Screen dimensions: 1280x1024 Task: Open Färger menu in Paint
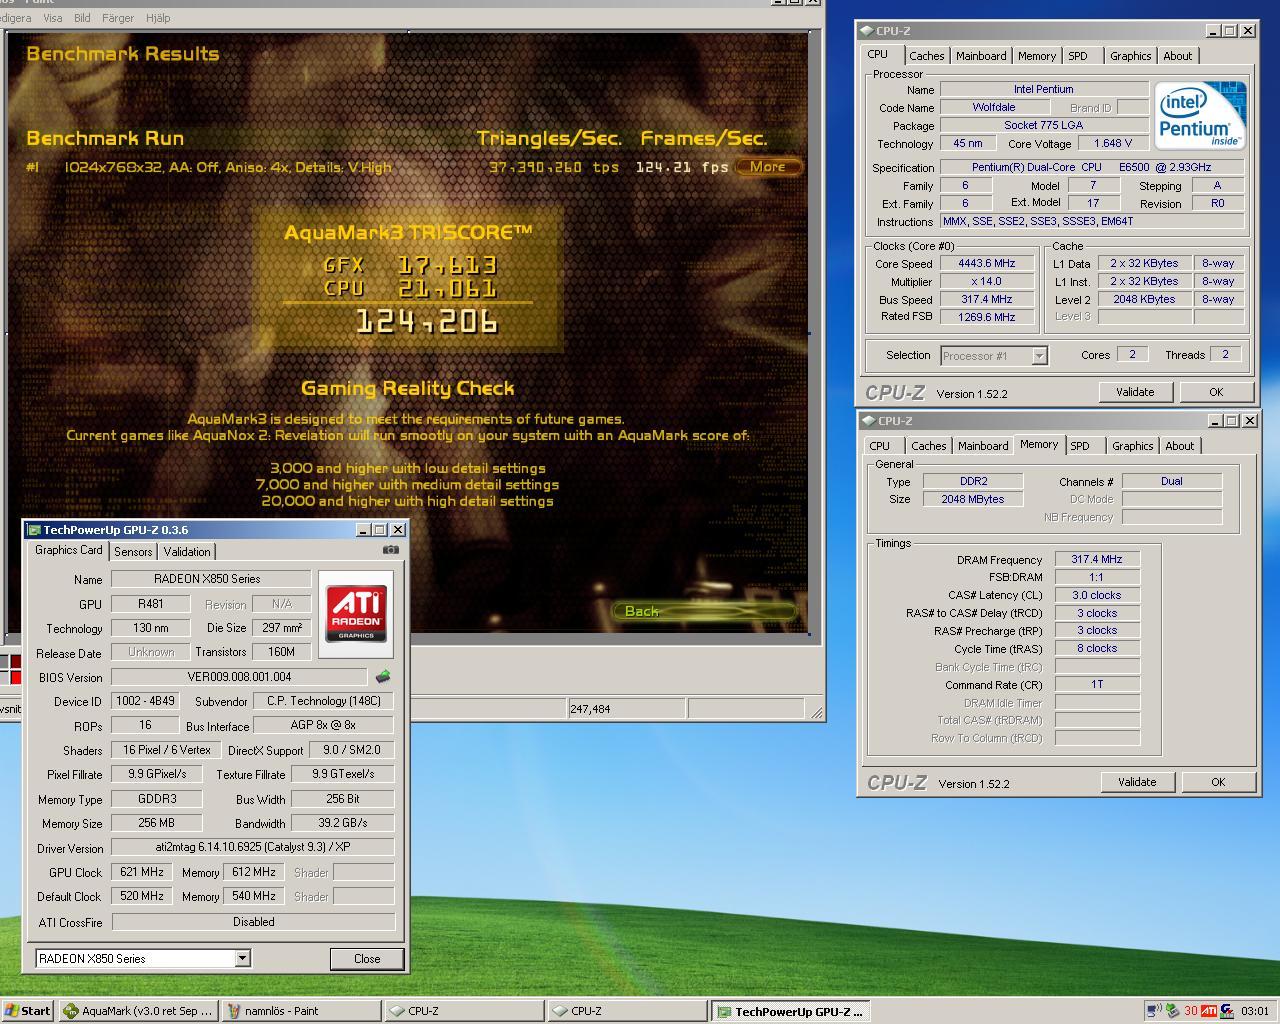coord(118,18)
